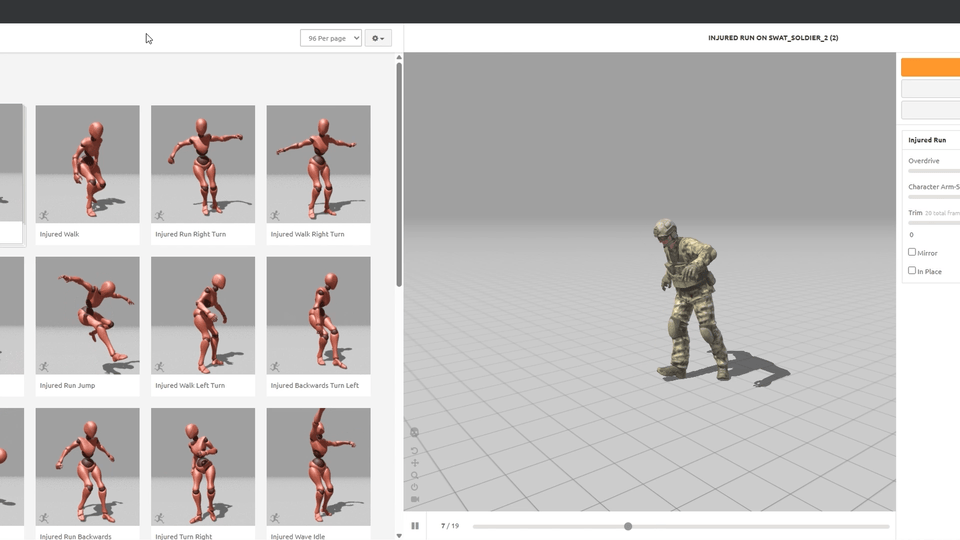Pause the animation playback
The width and height of the screenshot is (960, 540).
pos(415,526)
